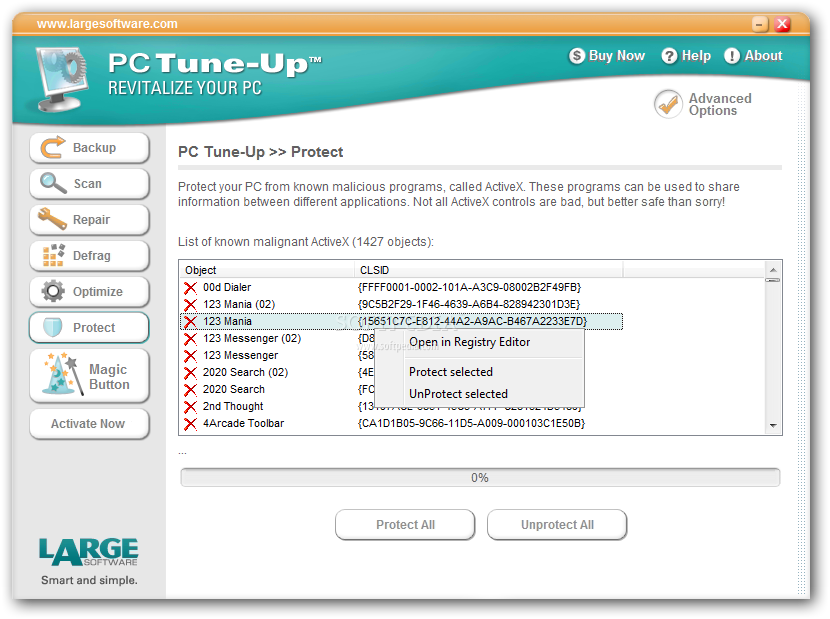830x619 pixels.
Task: Choose UnProtect selected from context menu
Action: [458, 393]
